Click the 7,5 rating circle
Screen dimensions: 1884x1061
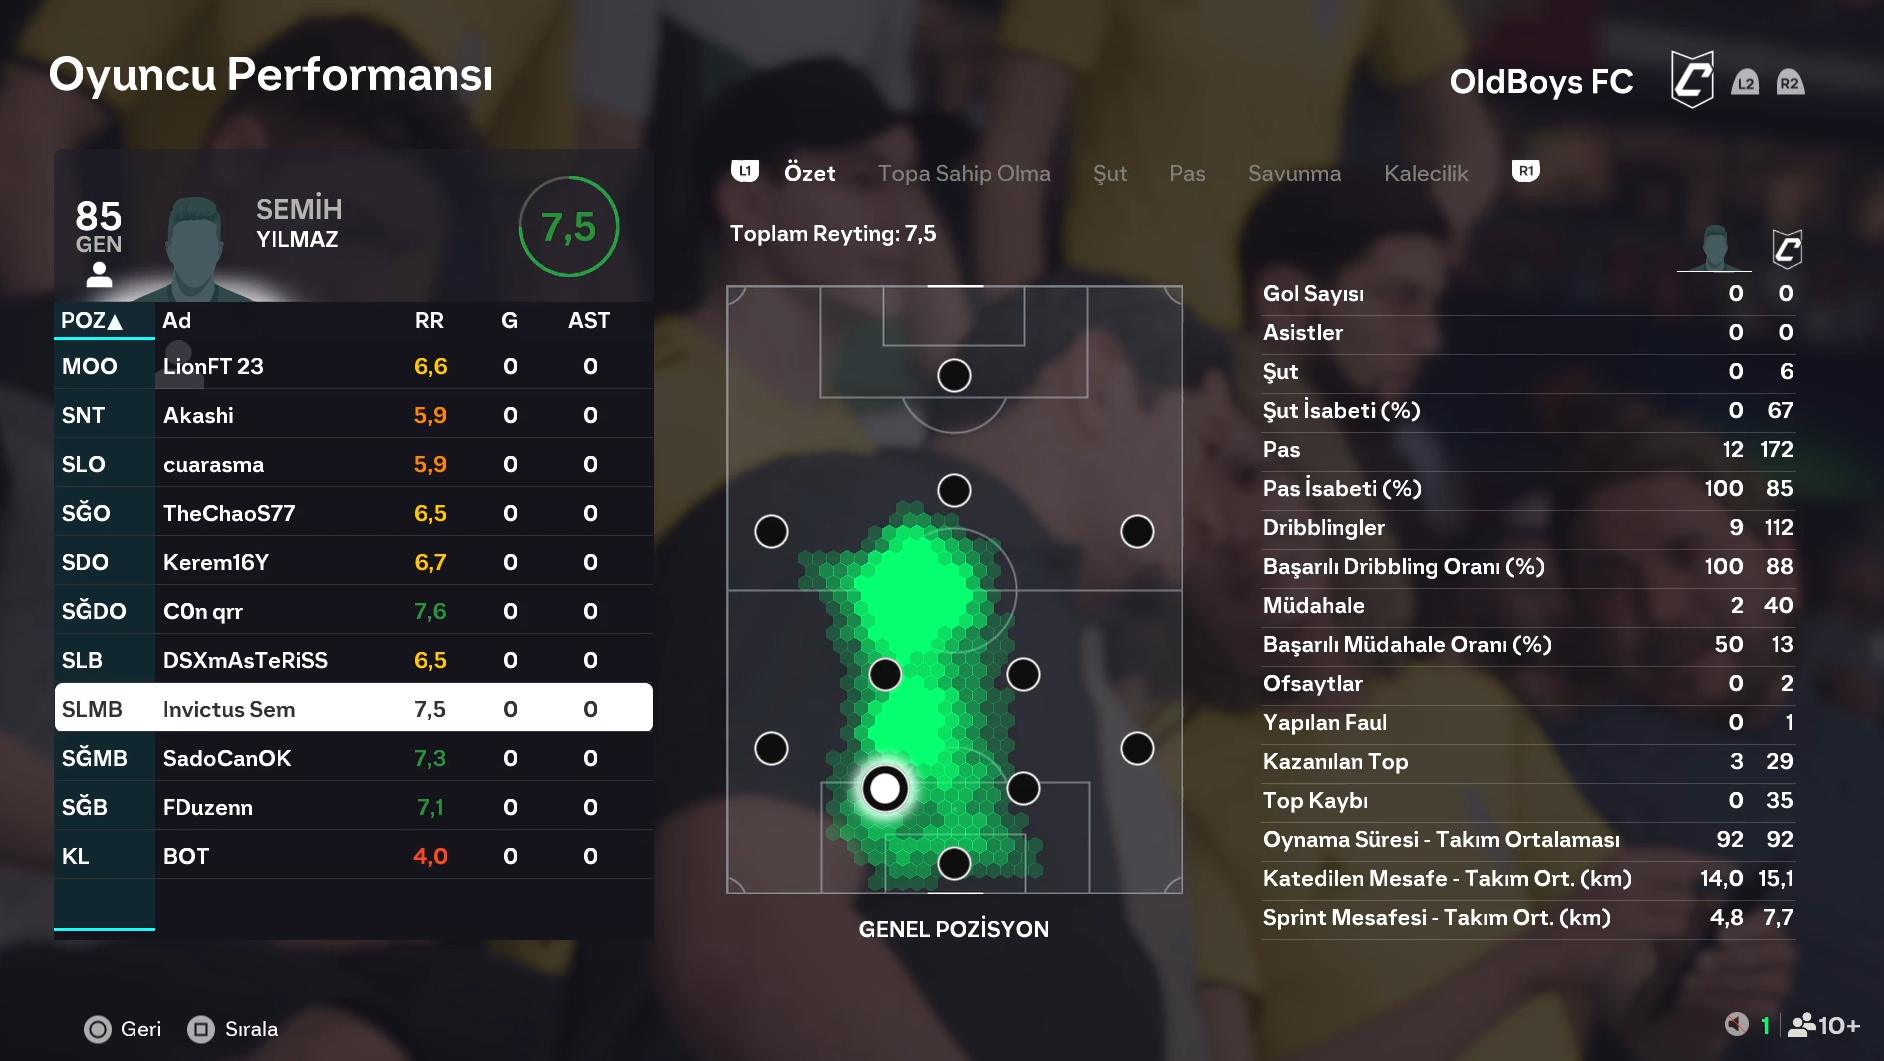coord(568,227)
